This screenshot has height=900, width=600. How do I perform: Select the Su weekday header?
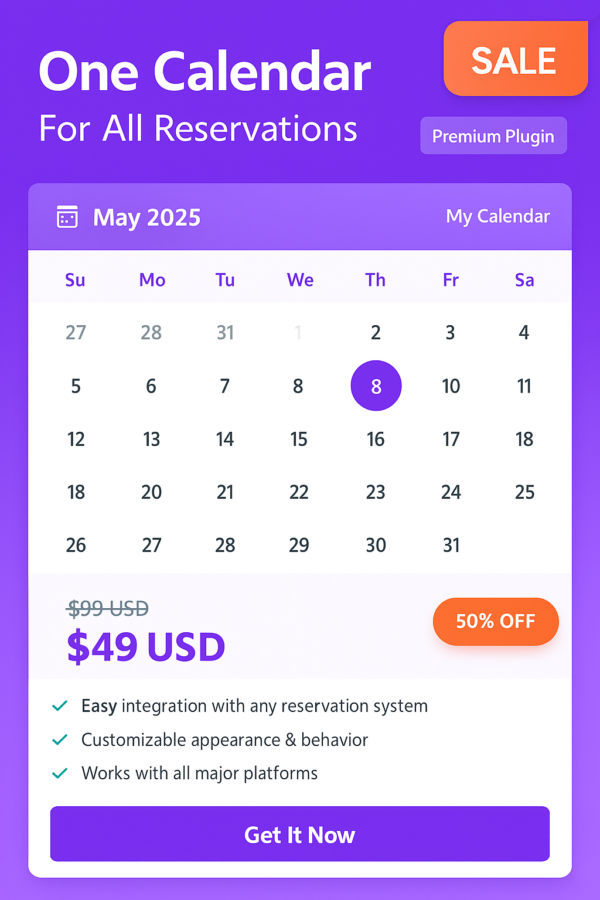tap(75, 280)
